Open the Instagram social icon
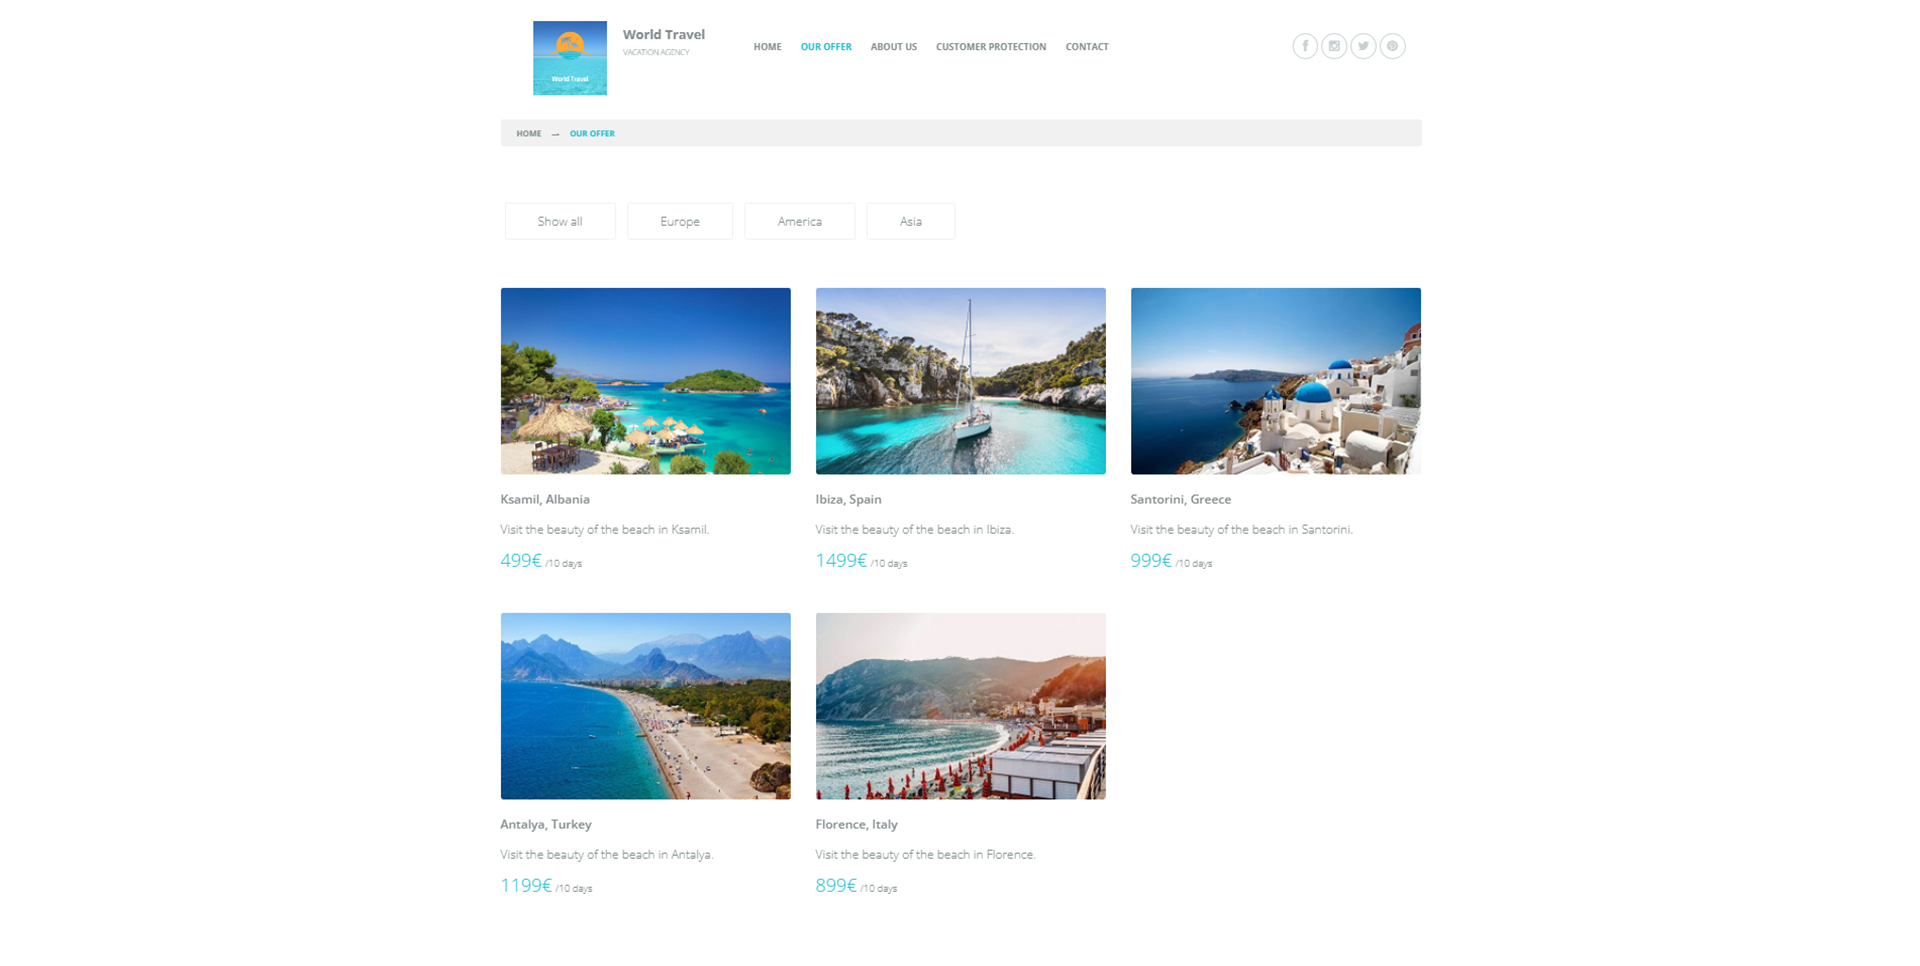Screen dimensions: 1920x966 coord(1333,46)
